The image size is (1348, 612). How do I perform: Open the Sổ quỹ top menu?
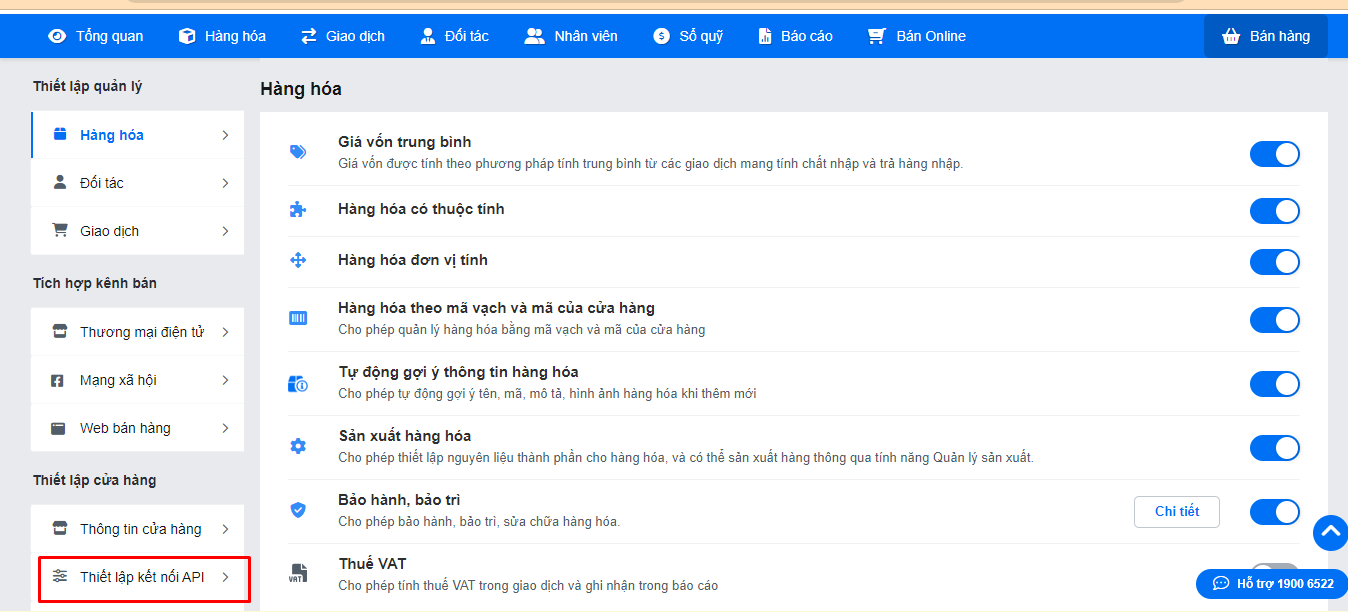coord(689,36)
